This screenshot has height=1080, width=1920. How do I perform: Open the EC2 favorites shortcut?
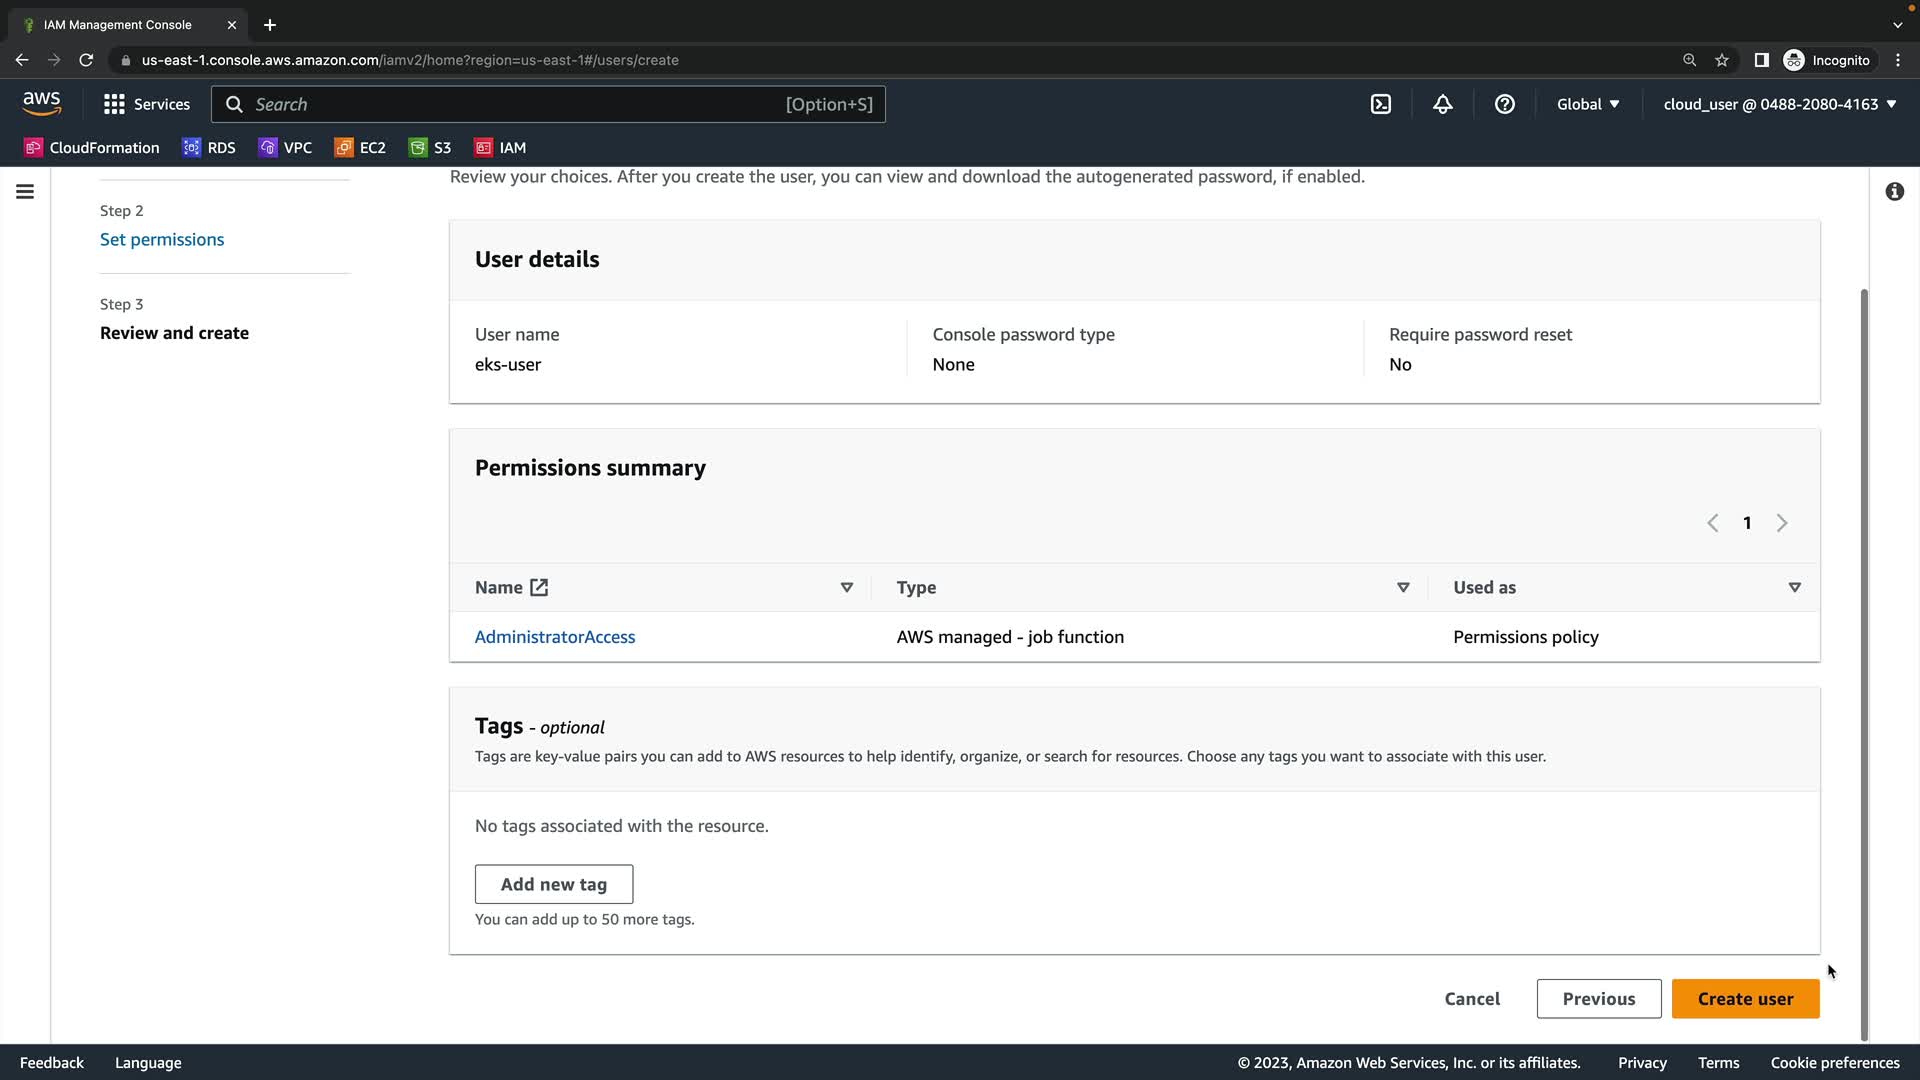pyautogui.click(x=360, y=147)
